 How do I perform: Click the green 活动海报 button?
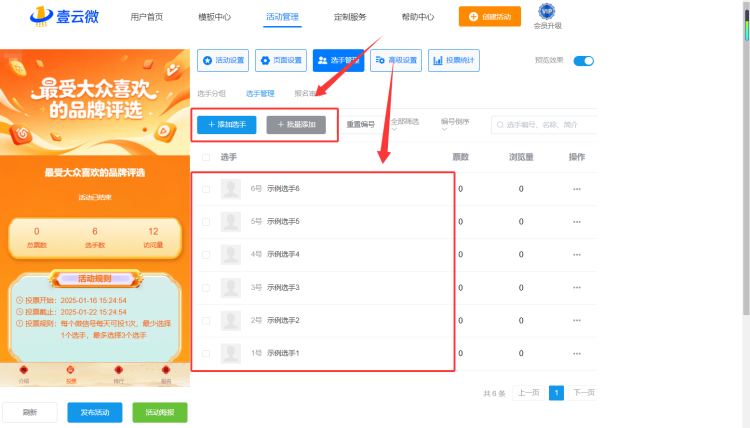pos(160,412)
